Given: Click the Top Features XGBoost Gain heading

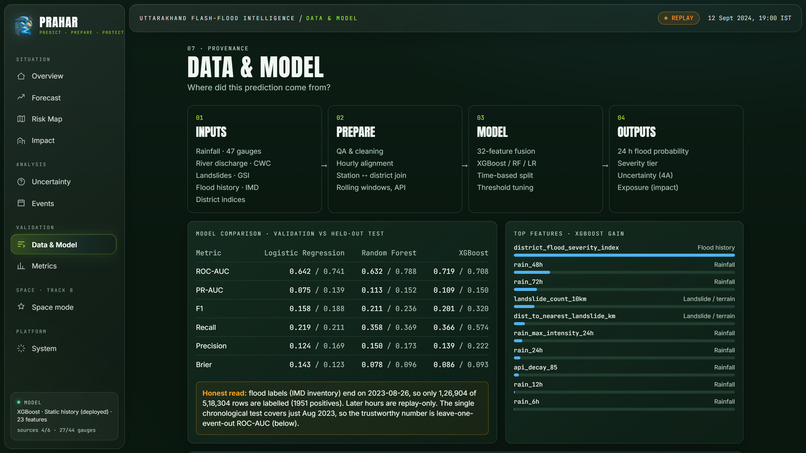Looking at the screenshot, I should [x=569, y=233].
